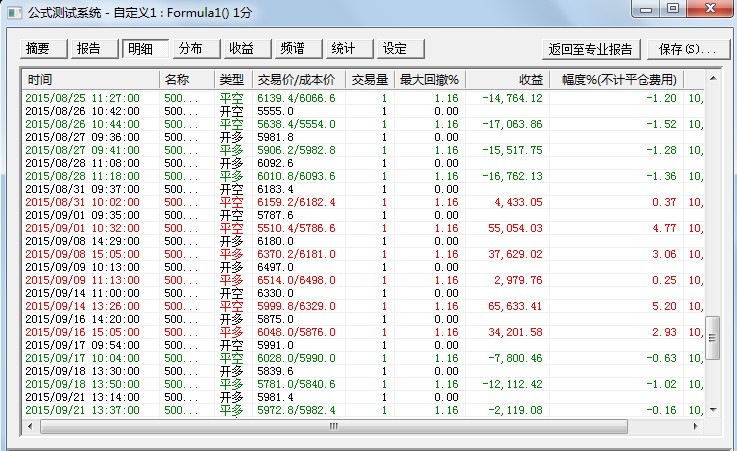Select row 2015/09/08 15:05:00
Viewport: 737px width, 451px height.
[x=363, y=254]
